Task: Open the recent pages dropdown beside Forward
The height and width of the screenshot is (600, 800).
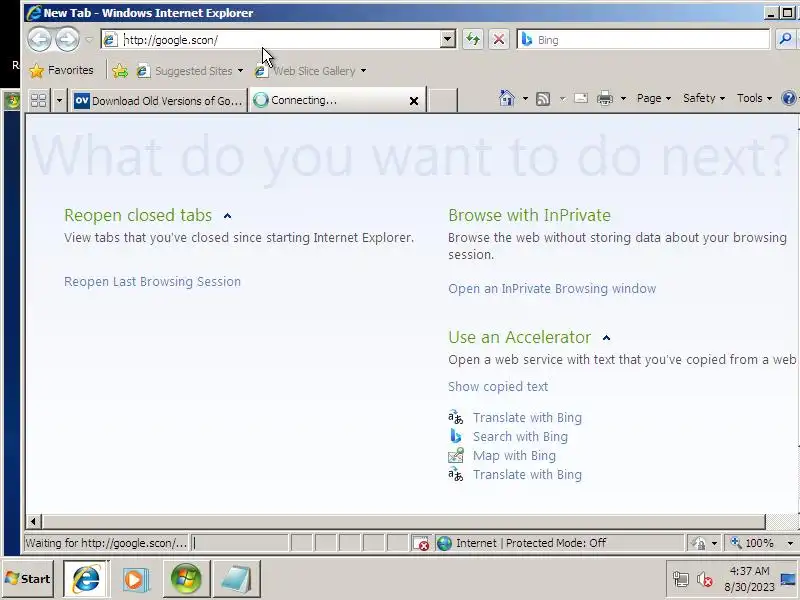Action: (x=89, y=40)
